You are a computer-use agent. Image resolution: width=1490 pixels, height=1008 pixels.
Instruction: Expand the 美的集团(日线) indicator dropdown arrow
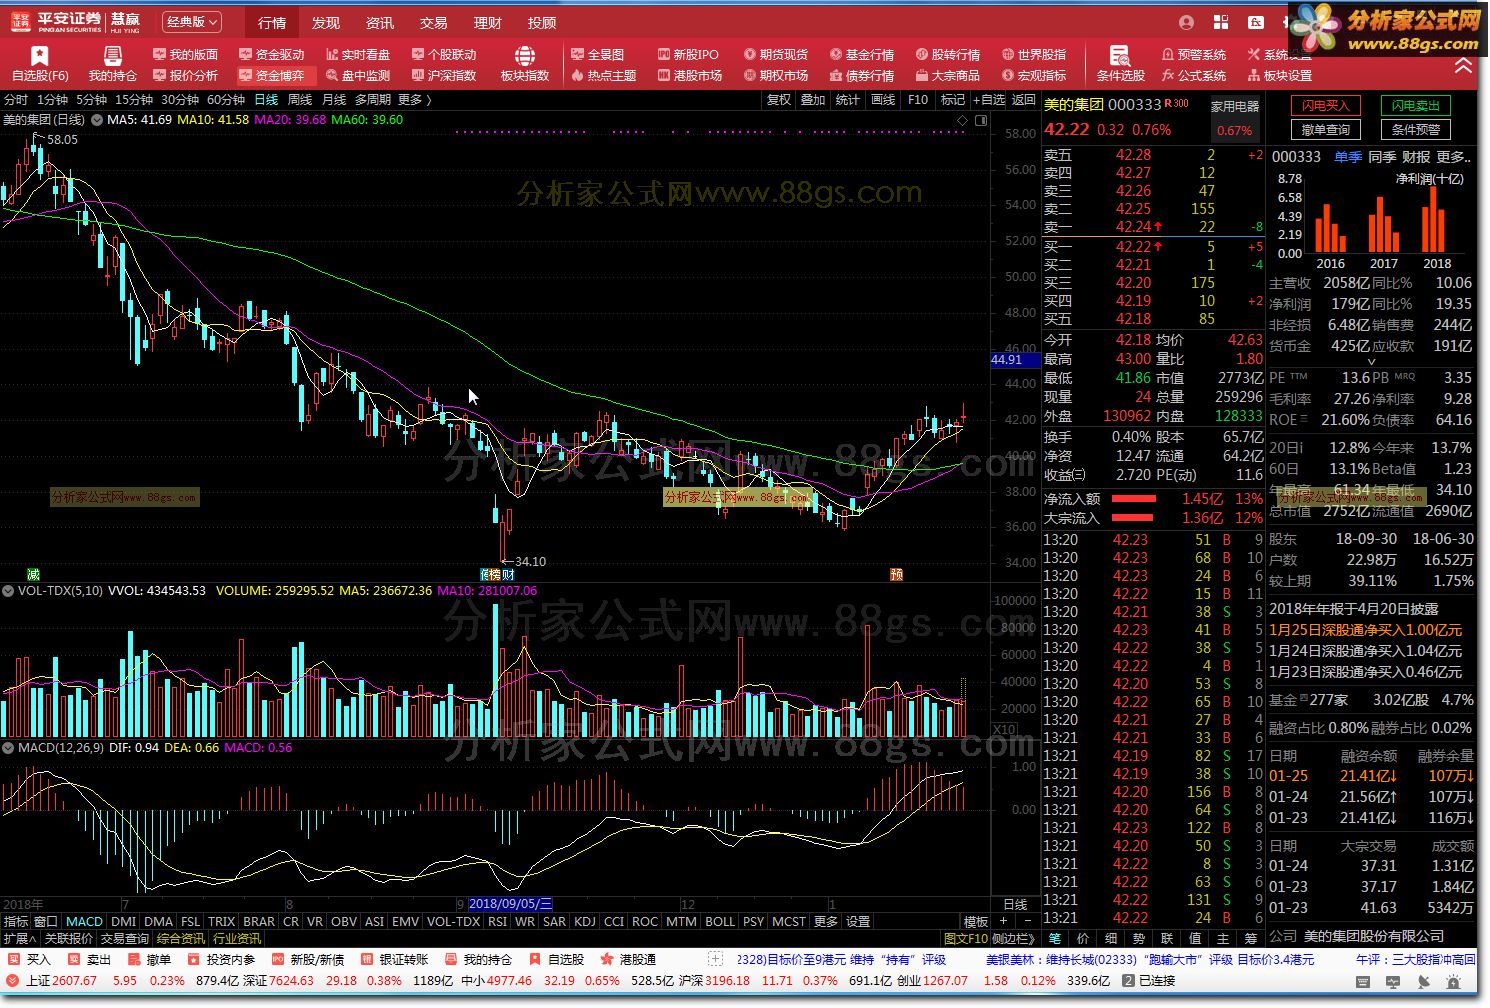(97, 120)
